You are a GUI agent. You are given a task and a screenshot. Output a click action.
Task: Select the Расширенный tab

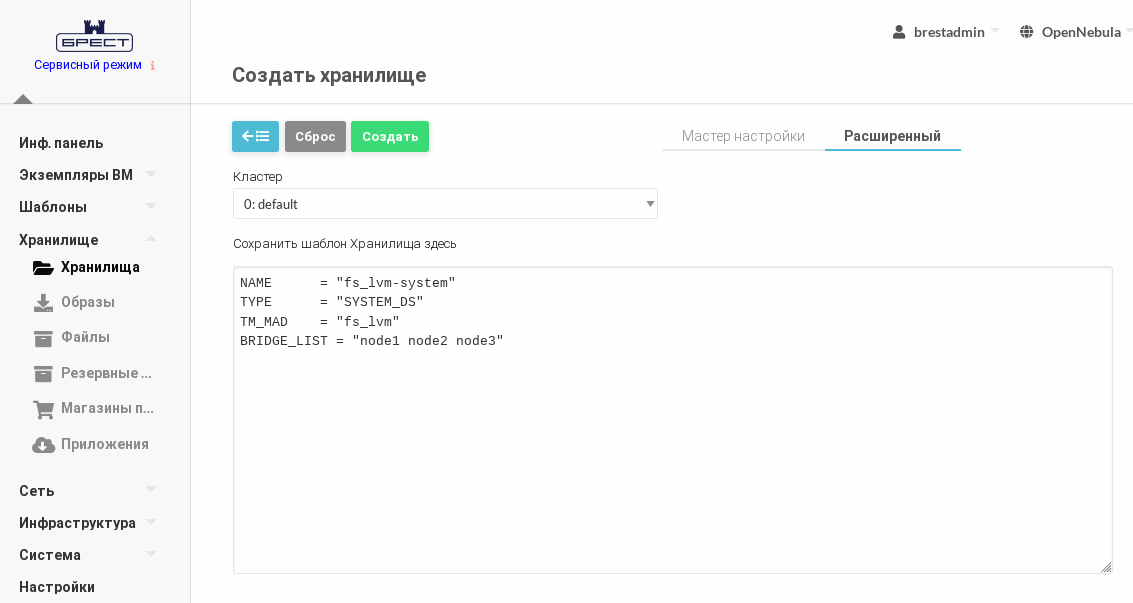[892, 136]
